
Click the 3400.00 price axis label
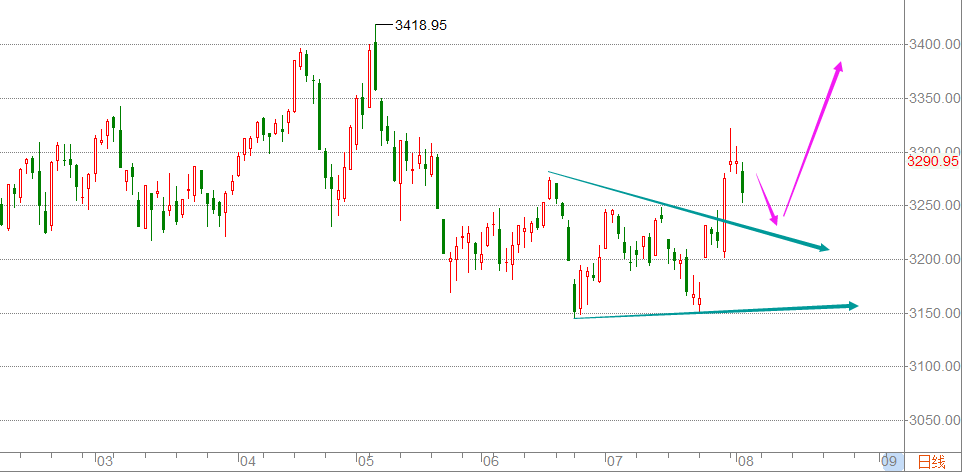pos(933,44)
